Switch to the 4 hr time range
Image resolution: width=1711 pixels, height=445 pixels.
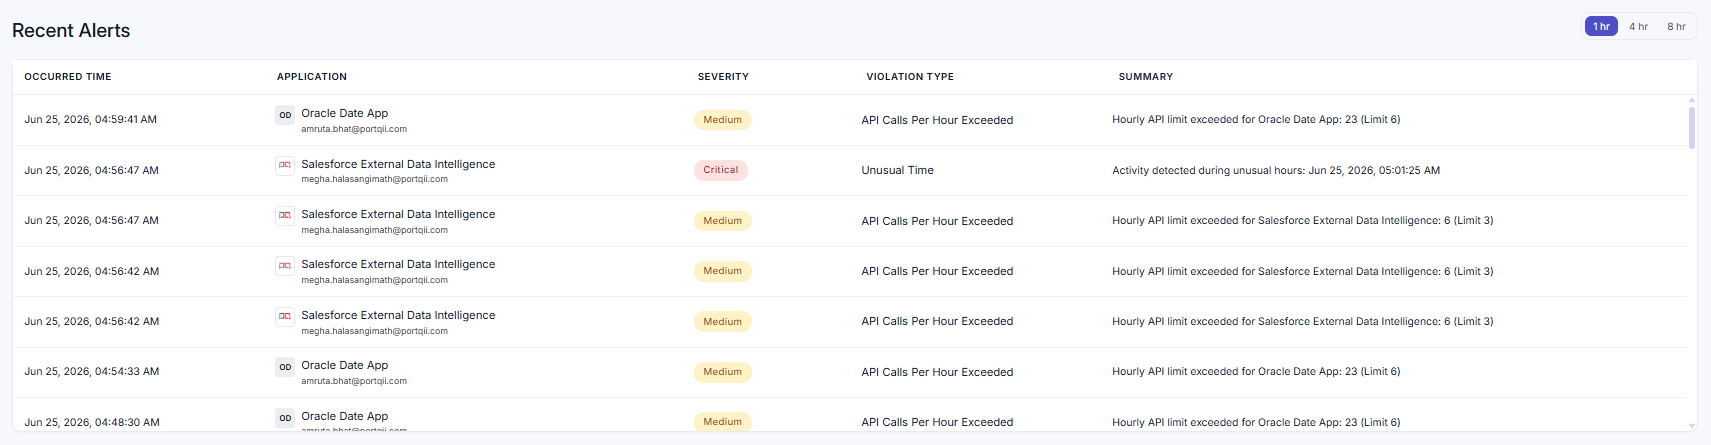tap(1638, 26)
